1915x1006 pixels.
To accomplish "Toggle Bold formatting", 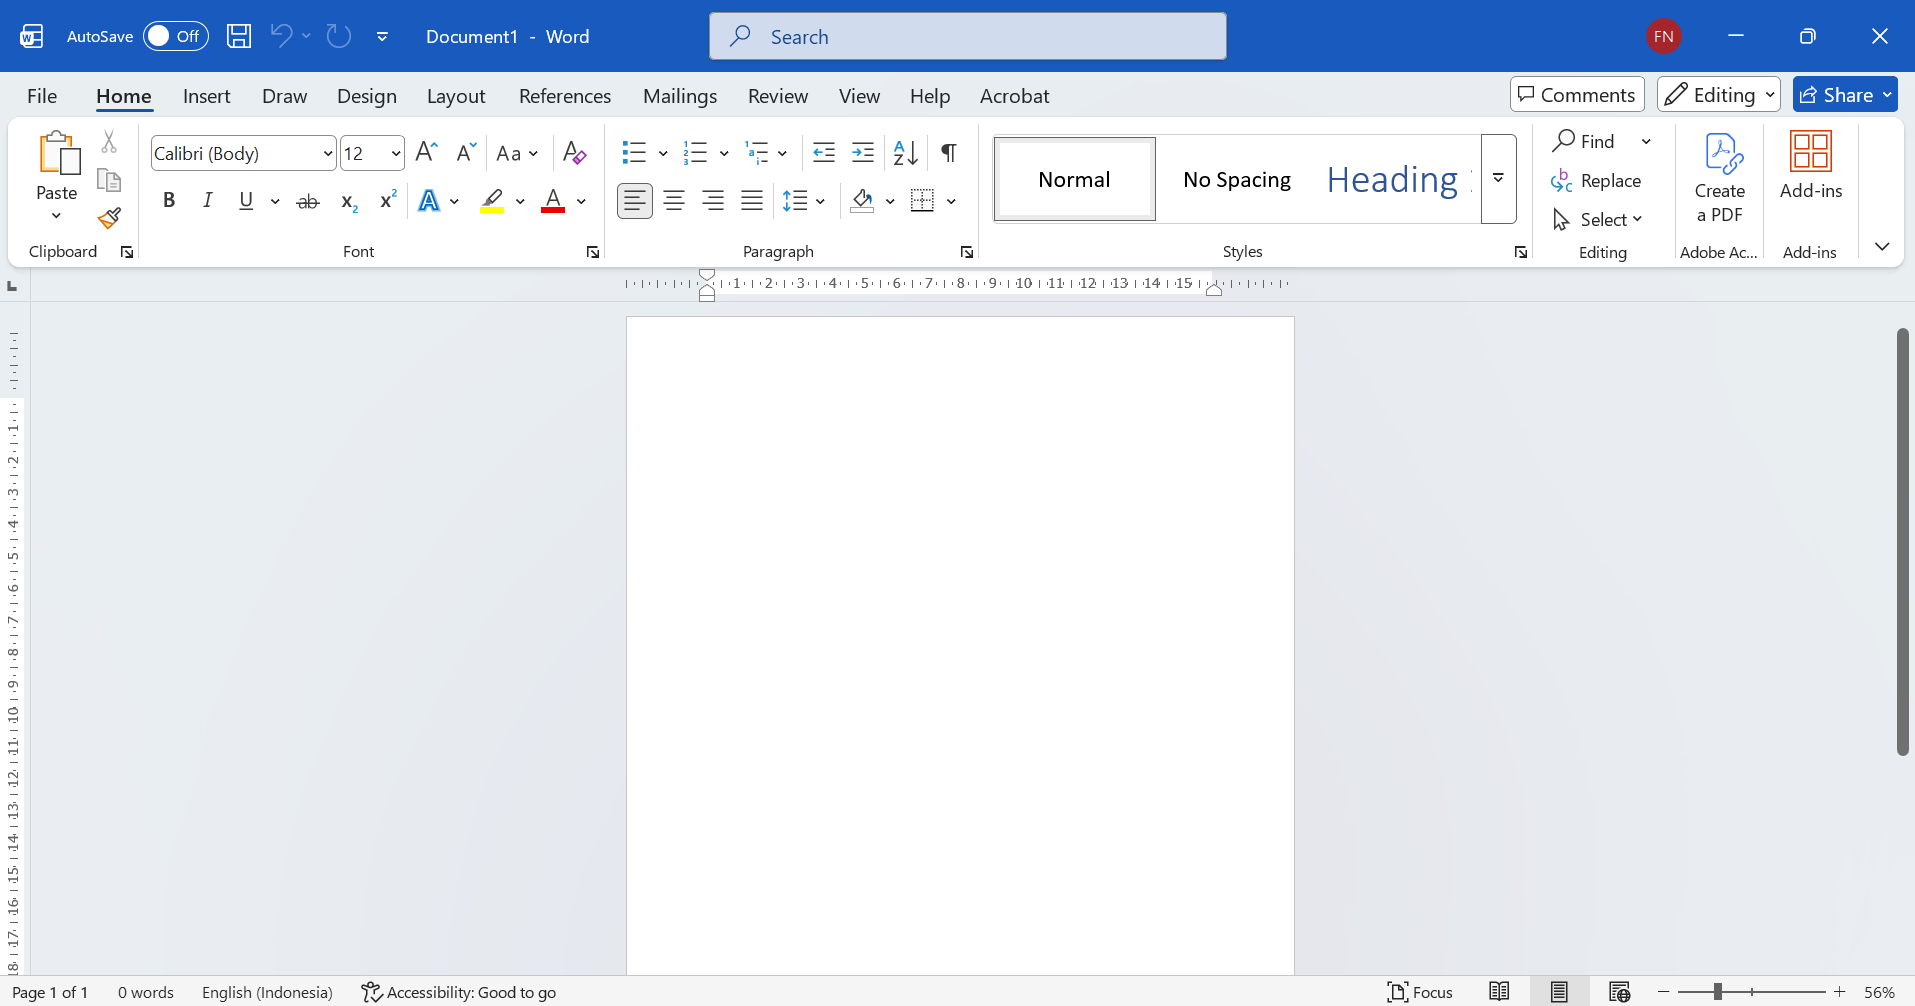I will click(169, 201).
